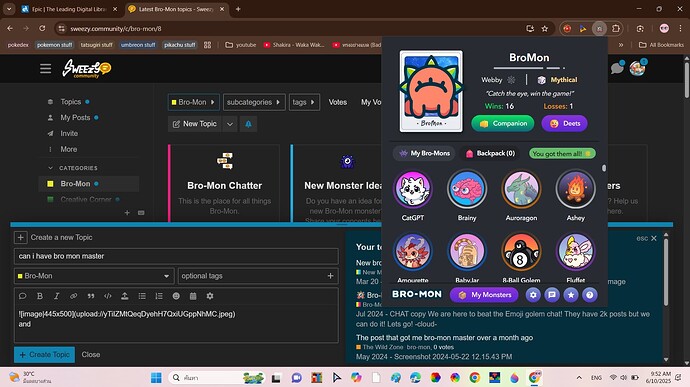
Task: Toggle the notification bell next to New Topic
Action: (248, 124)
